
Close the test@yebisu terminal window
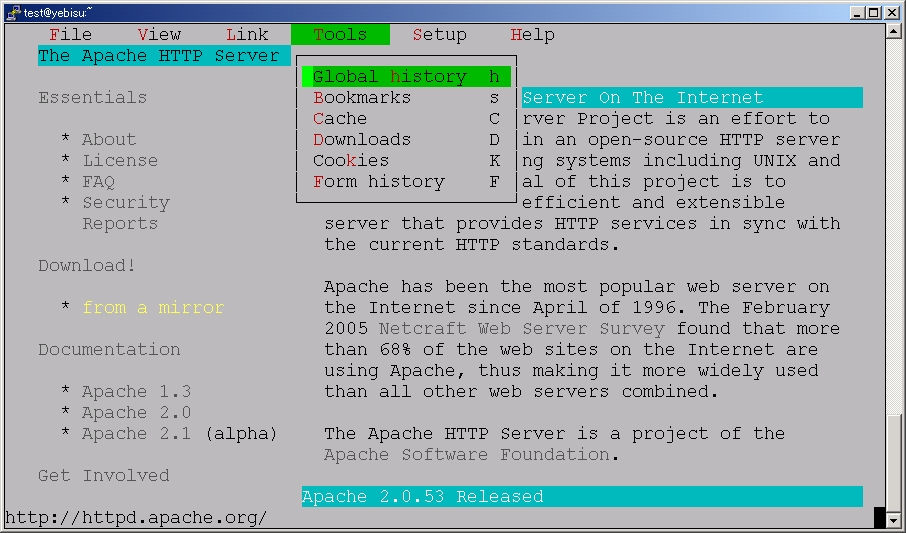click(892, 12)
